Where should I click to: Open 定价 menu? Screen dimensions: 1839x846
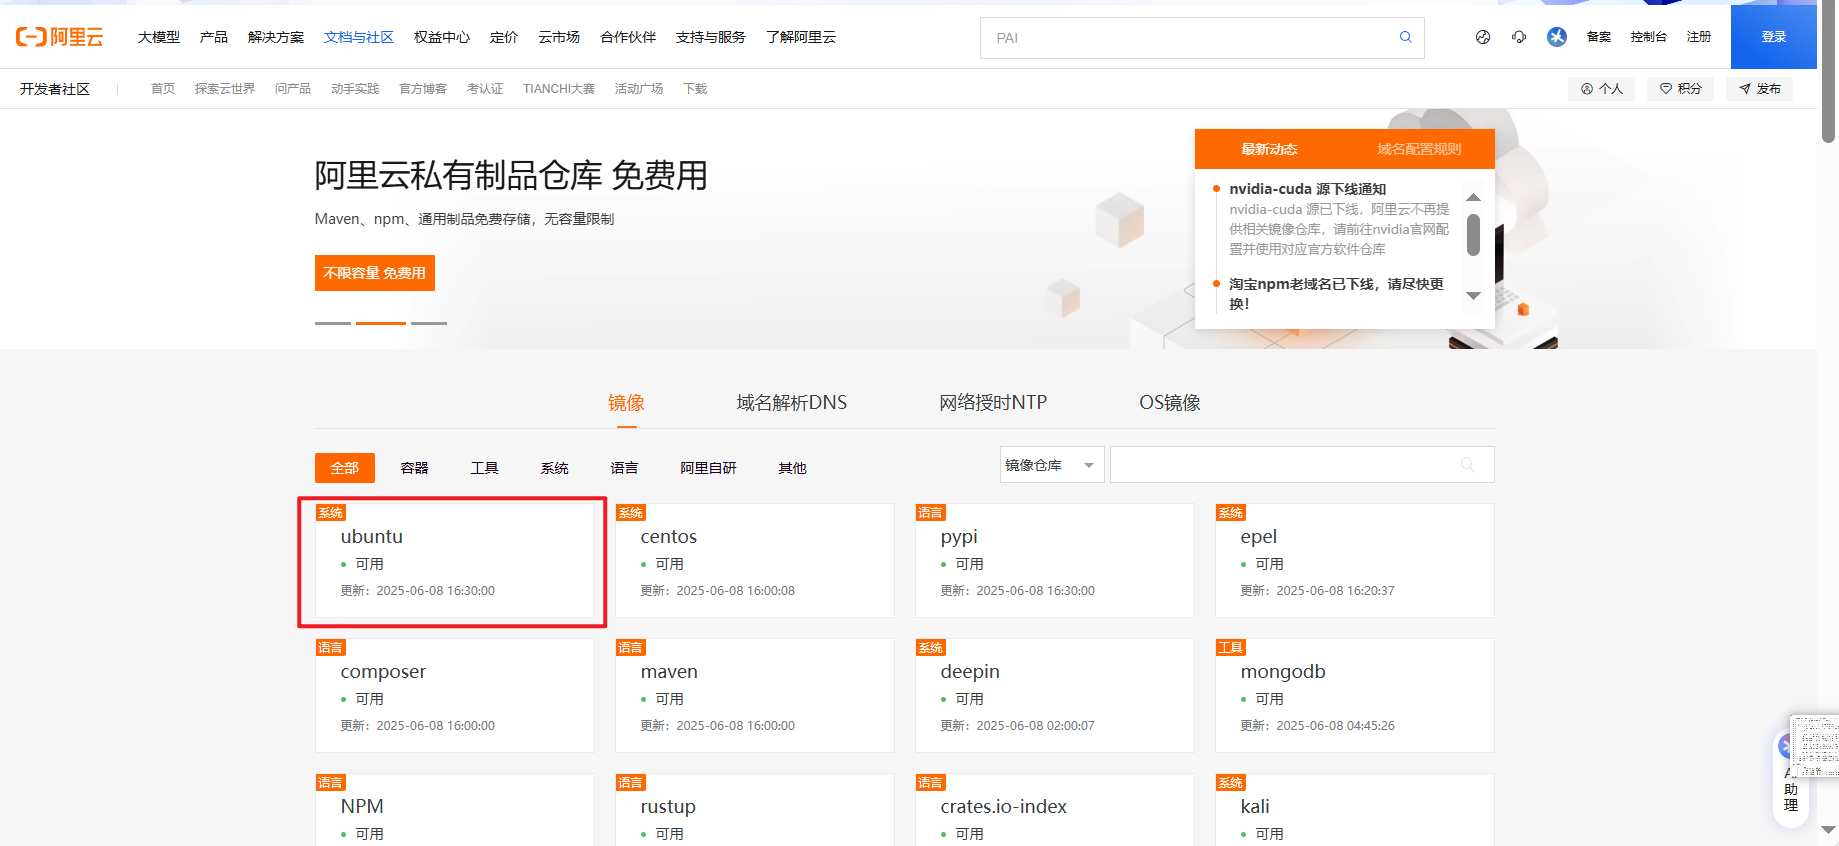[504, 37]
